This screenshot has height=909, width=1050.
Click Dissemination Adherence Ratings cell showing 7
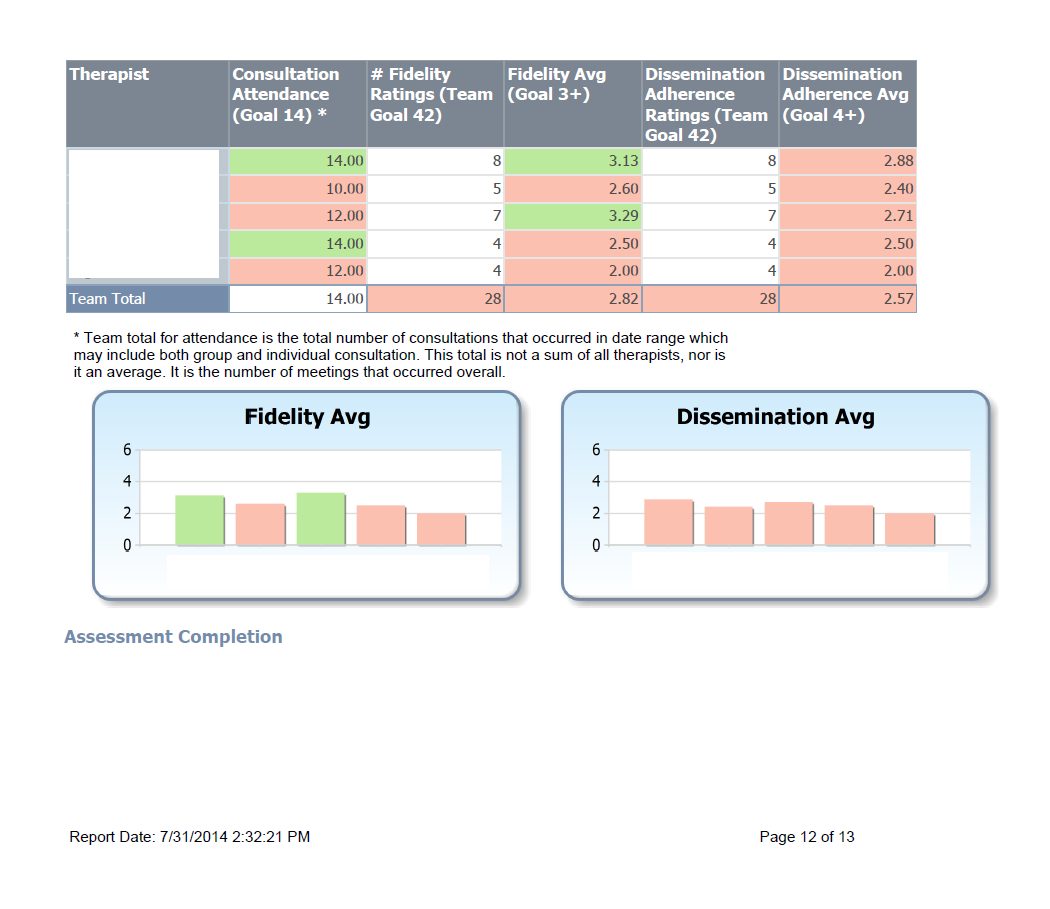tap(710, 216)
